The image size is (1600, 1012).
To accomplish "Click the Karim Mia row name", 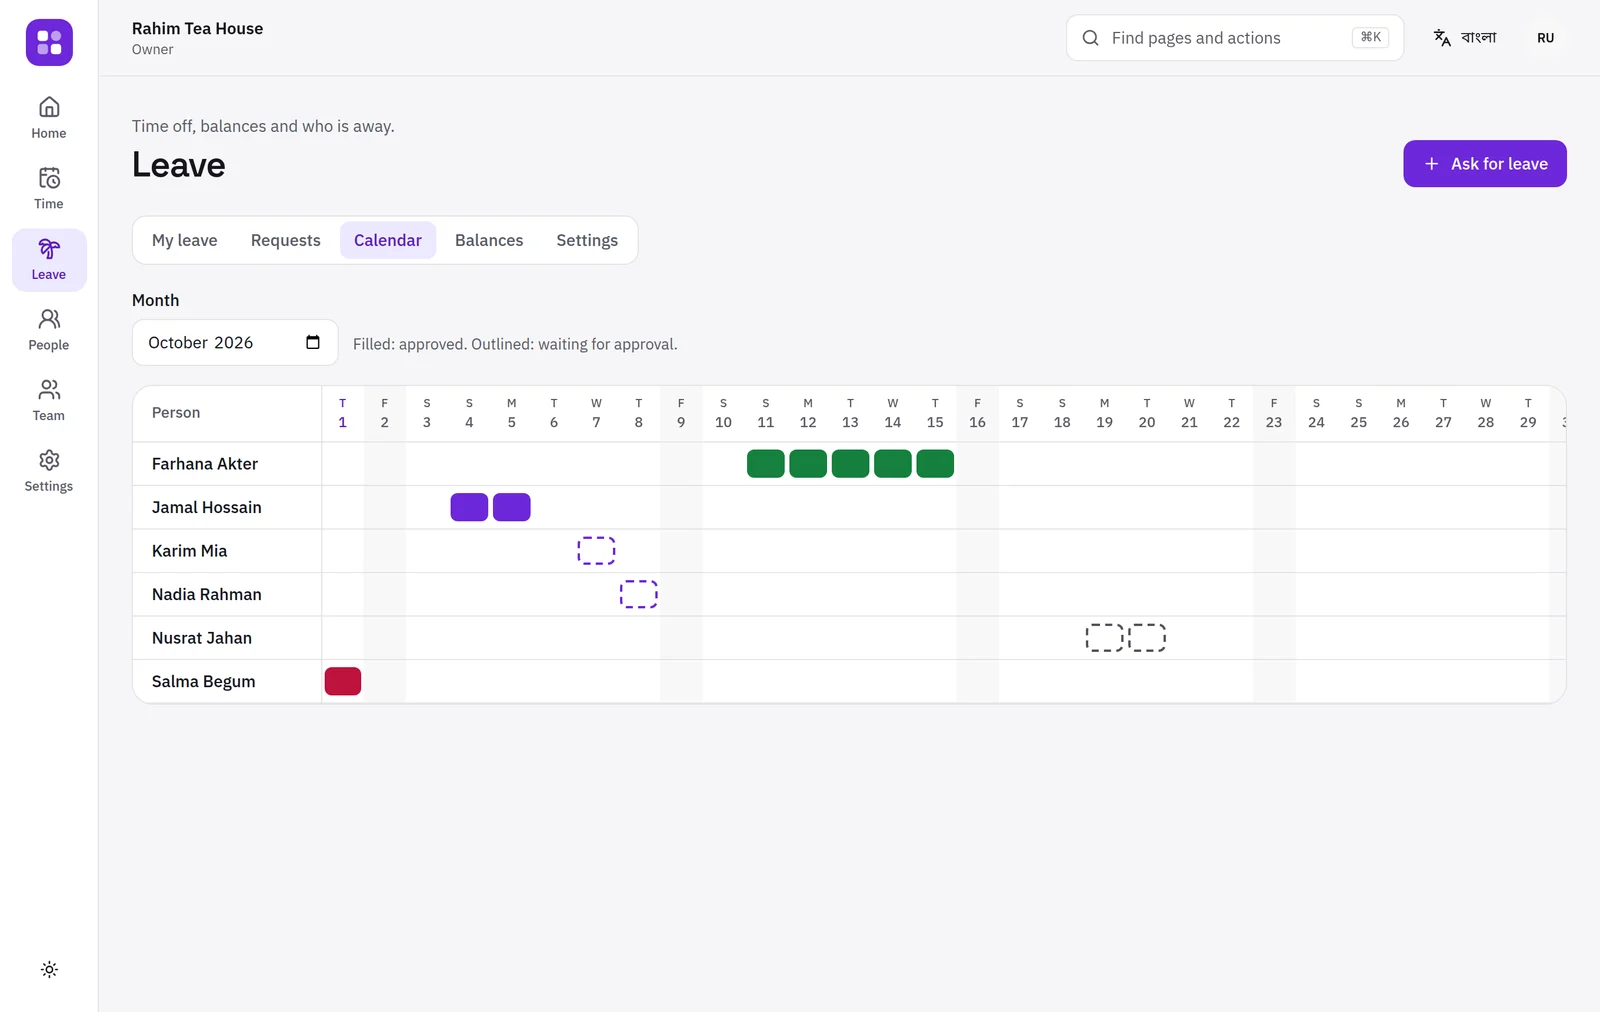I will (x=190, y=551).
